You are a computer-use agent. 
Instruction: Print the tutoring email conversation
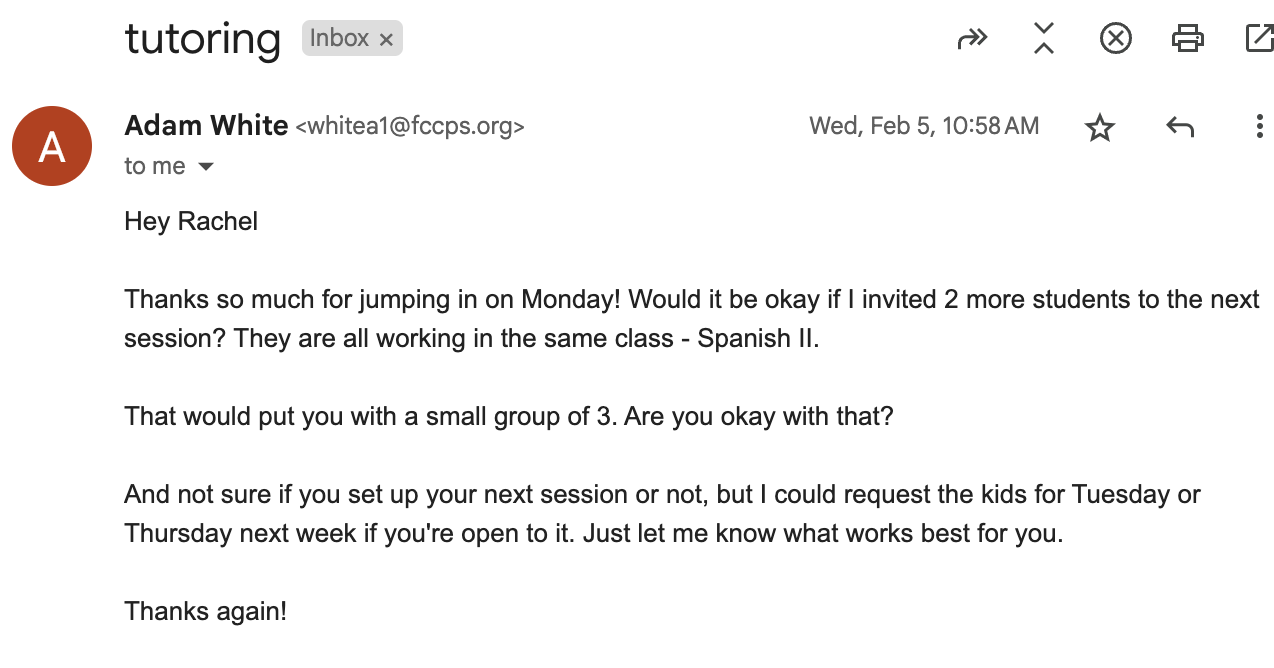click(x=1187, y=39)
